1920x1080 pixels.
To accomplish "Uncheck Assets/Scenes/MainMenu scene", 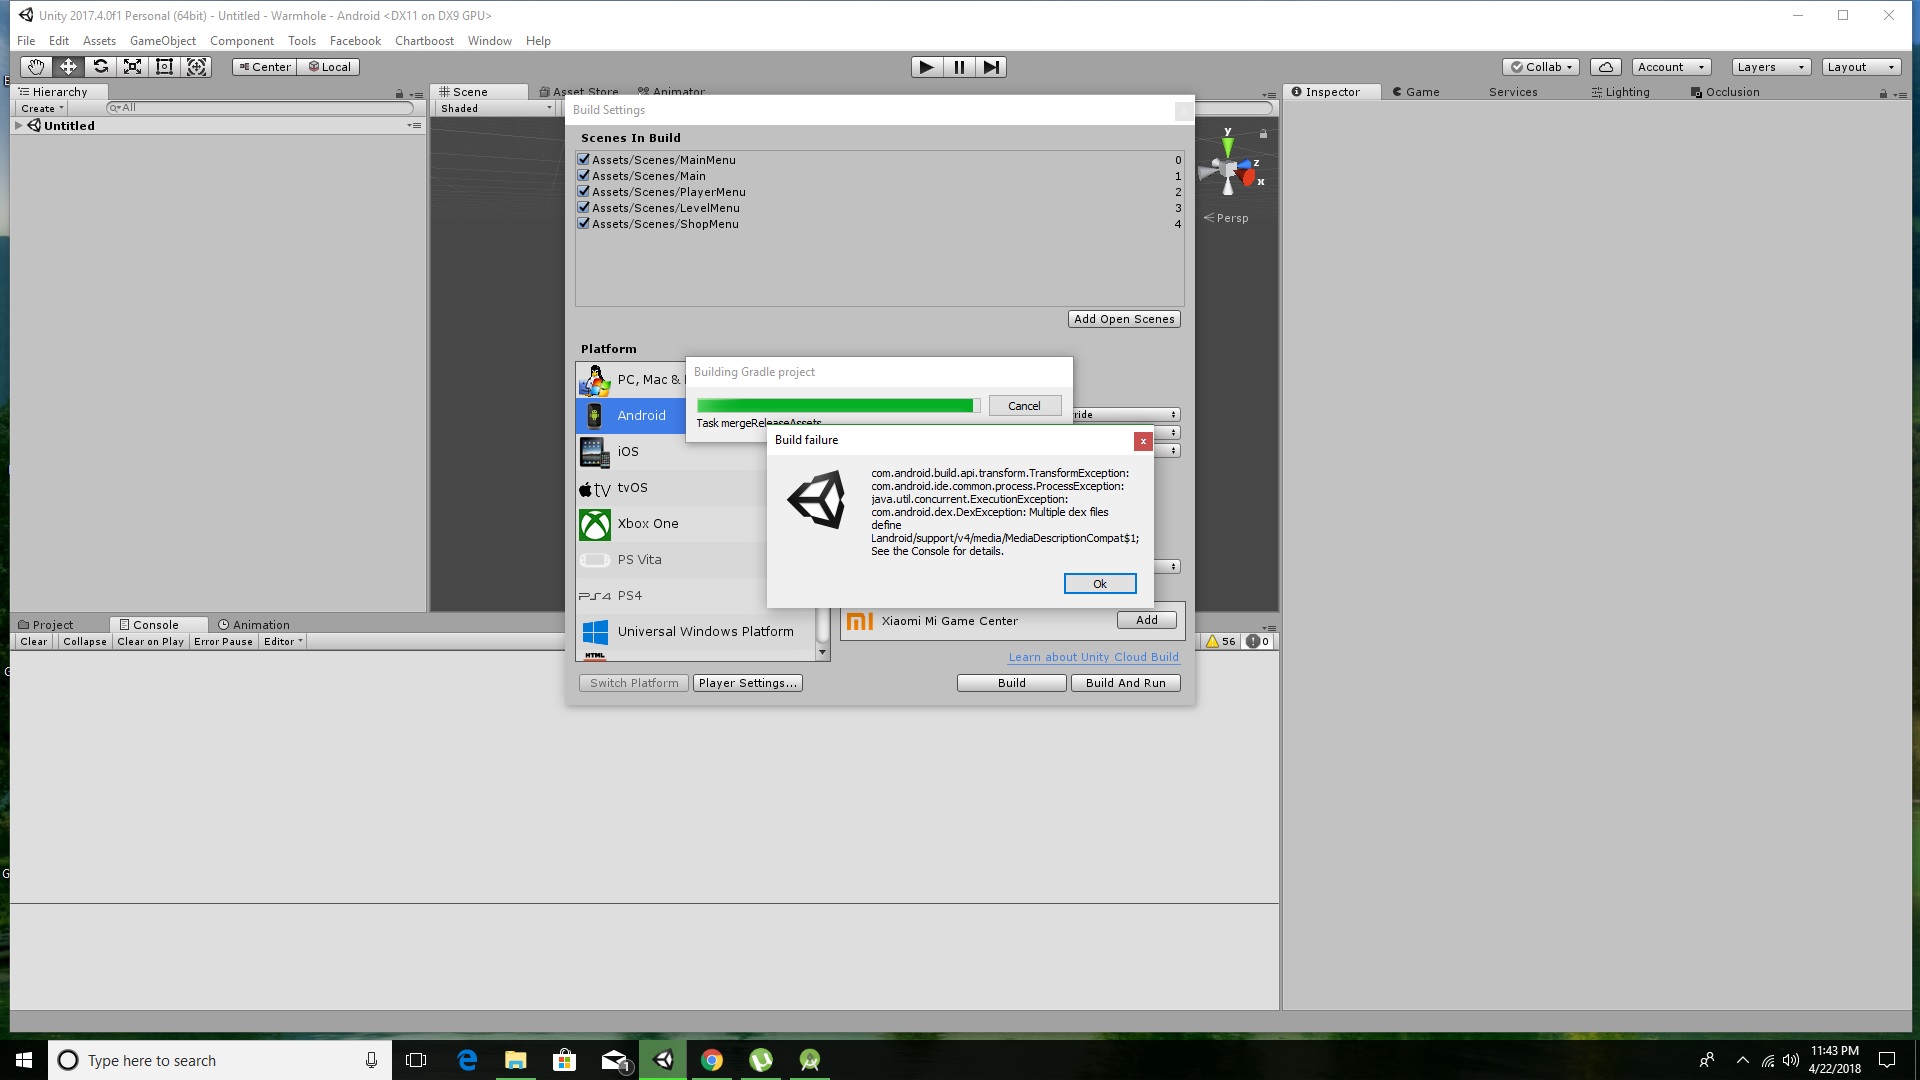I will pos(584,159).
